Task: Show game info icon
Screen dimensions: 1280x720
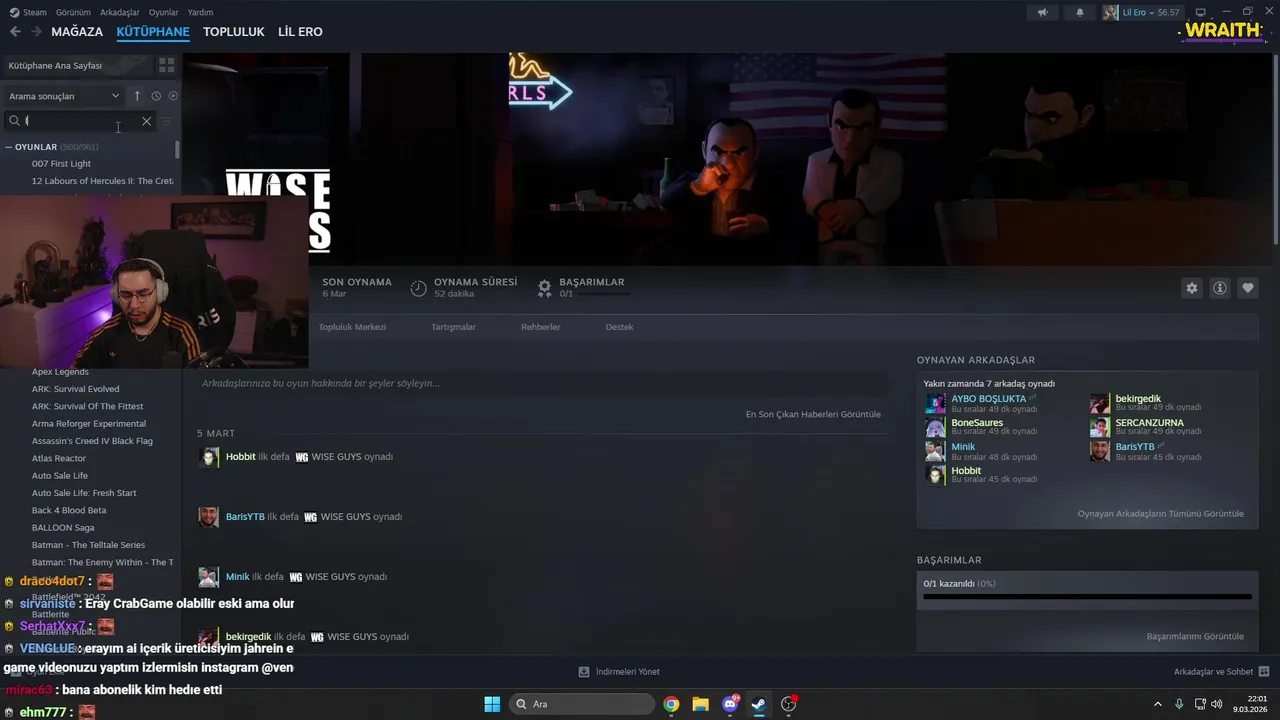Action: coord(1220,288)
